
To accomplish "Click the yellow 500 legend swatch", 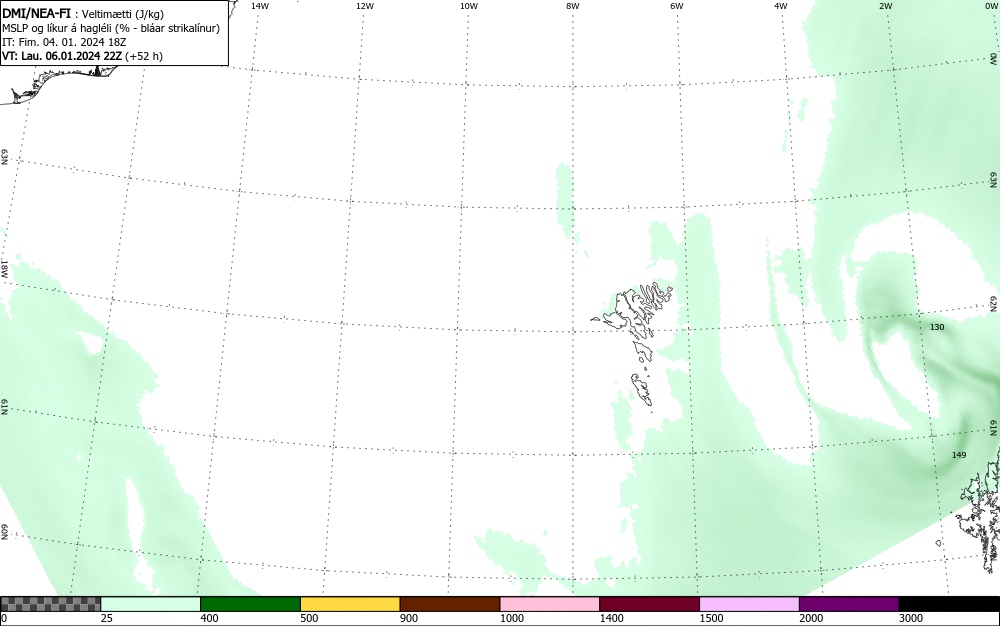I will pos(350,604).
